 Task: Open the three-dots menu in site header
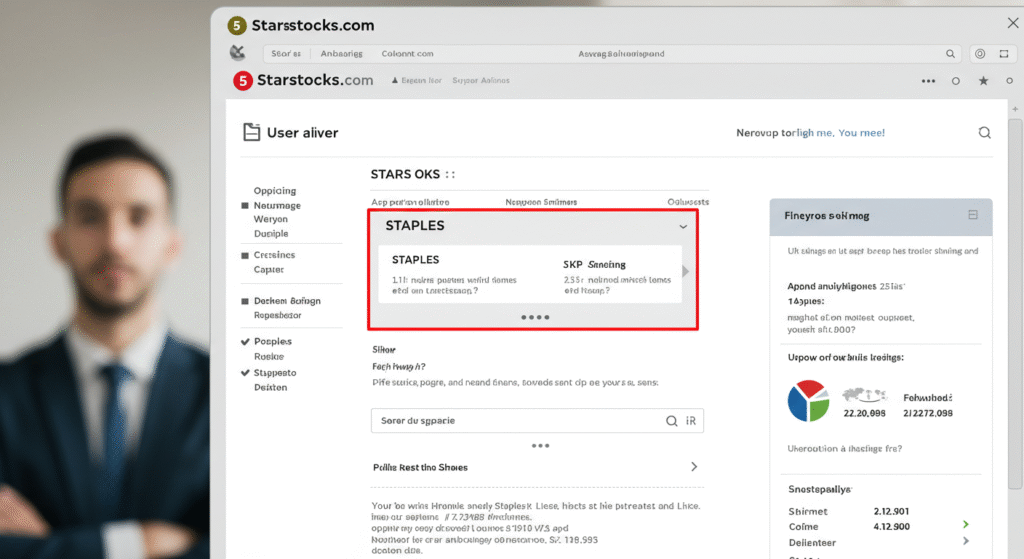(928, 81)
